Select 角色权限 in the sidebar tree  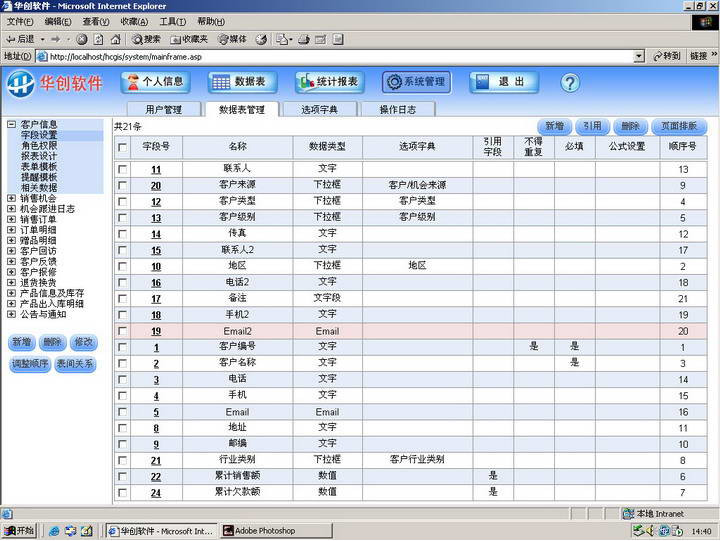39,145
